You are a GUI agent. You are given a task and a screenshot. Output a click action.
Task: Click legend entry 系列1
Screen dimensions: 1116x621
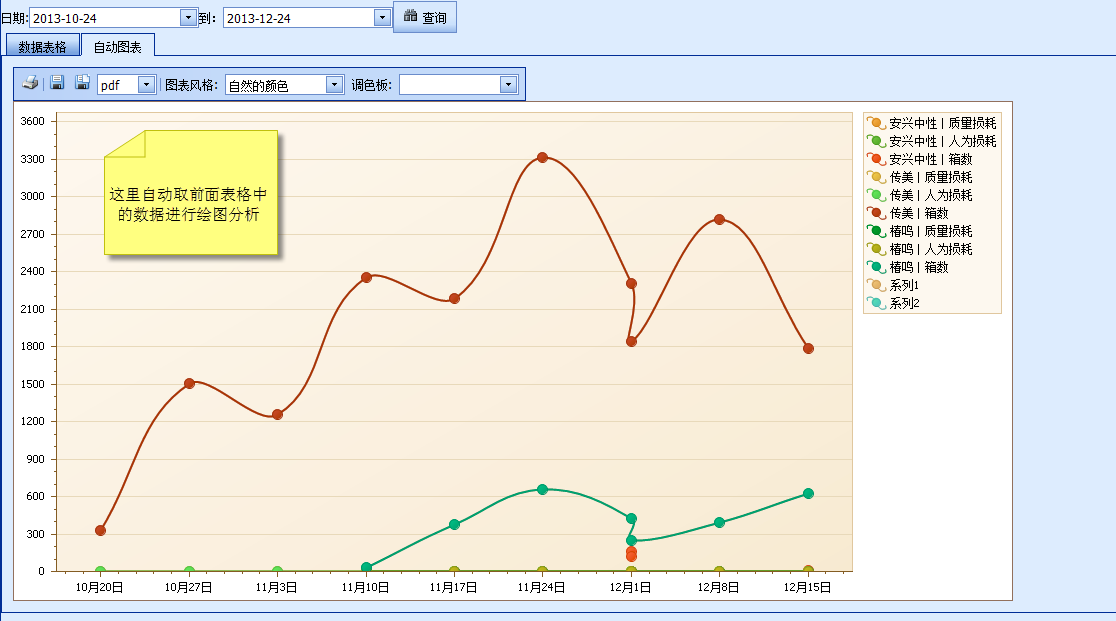pos(893,285)
